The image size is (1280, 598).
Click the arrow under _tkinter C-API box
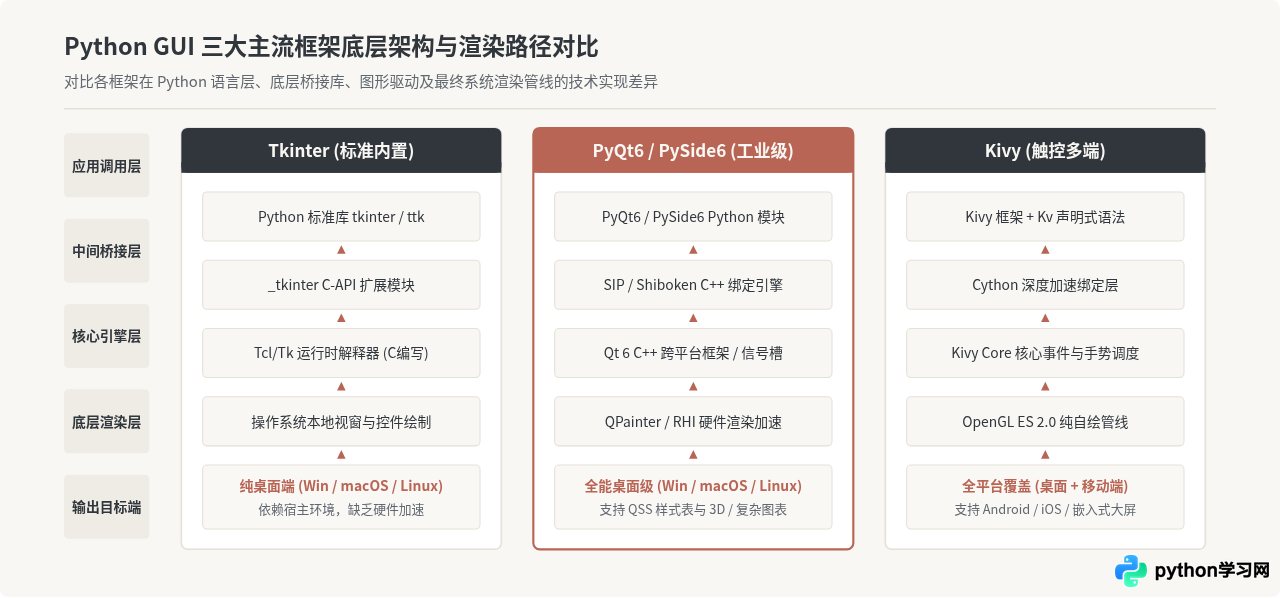tap(341, 318)
